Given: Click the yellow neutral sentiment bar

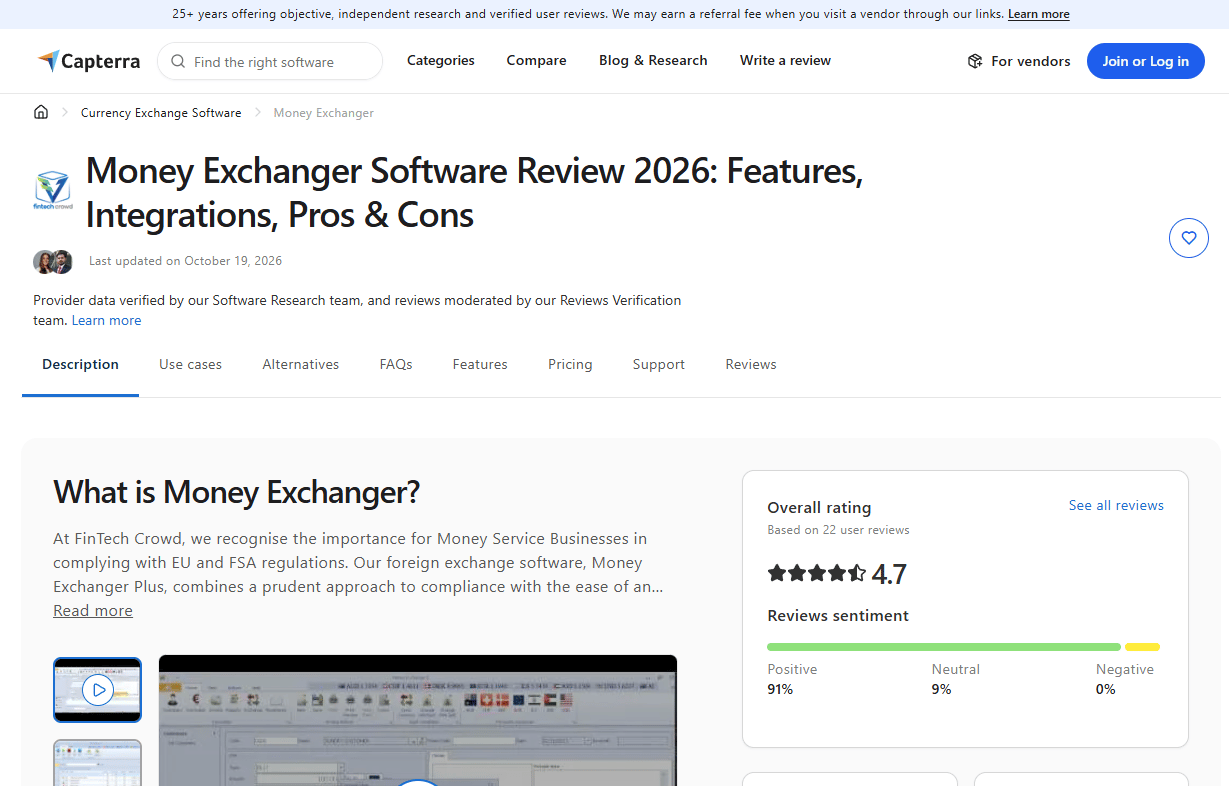Looking at the screenshot, I should click(1142, 647).
